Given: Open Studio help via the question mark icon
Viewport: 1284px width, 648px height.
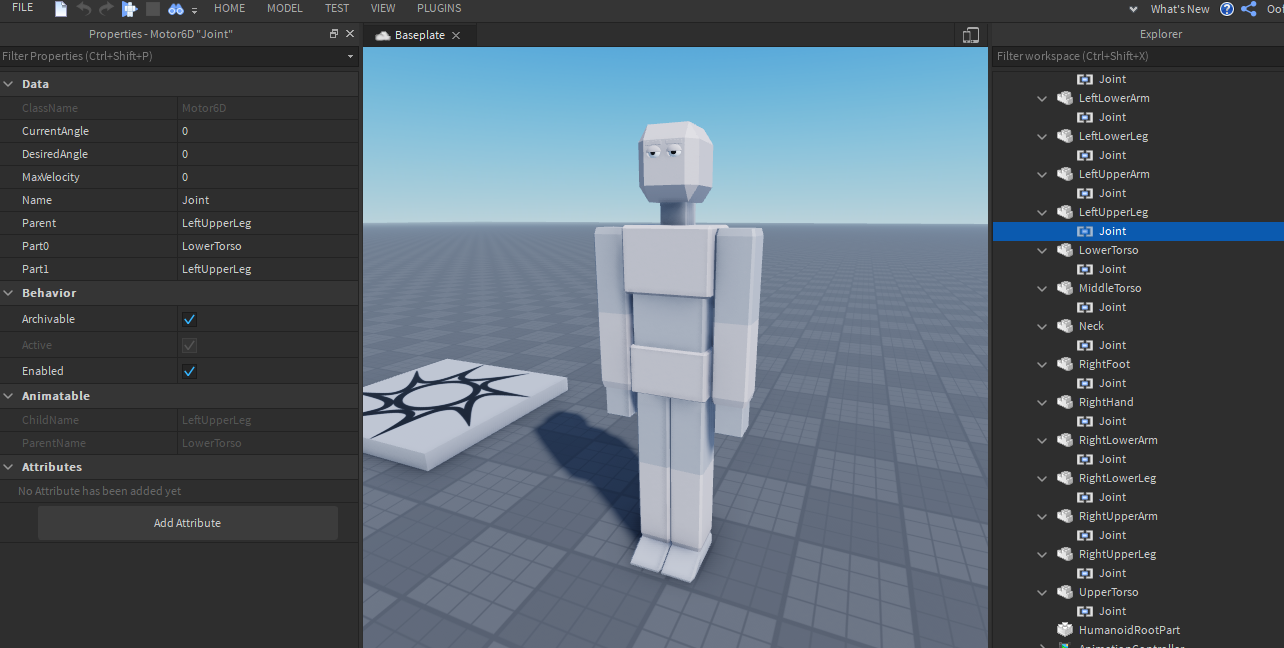Looking at the screenshot, I should click(x=1227, y=9).
